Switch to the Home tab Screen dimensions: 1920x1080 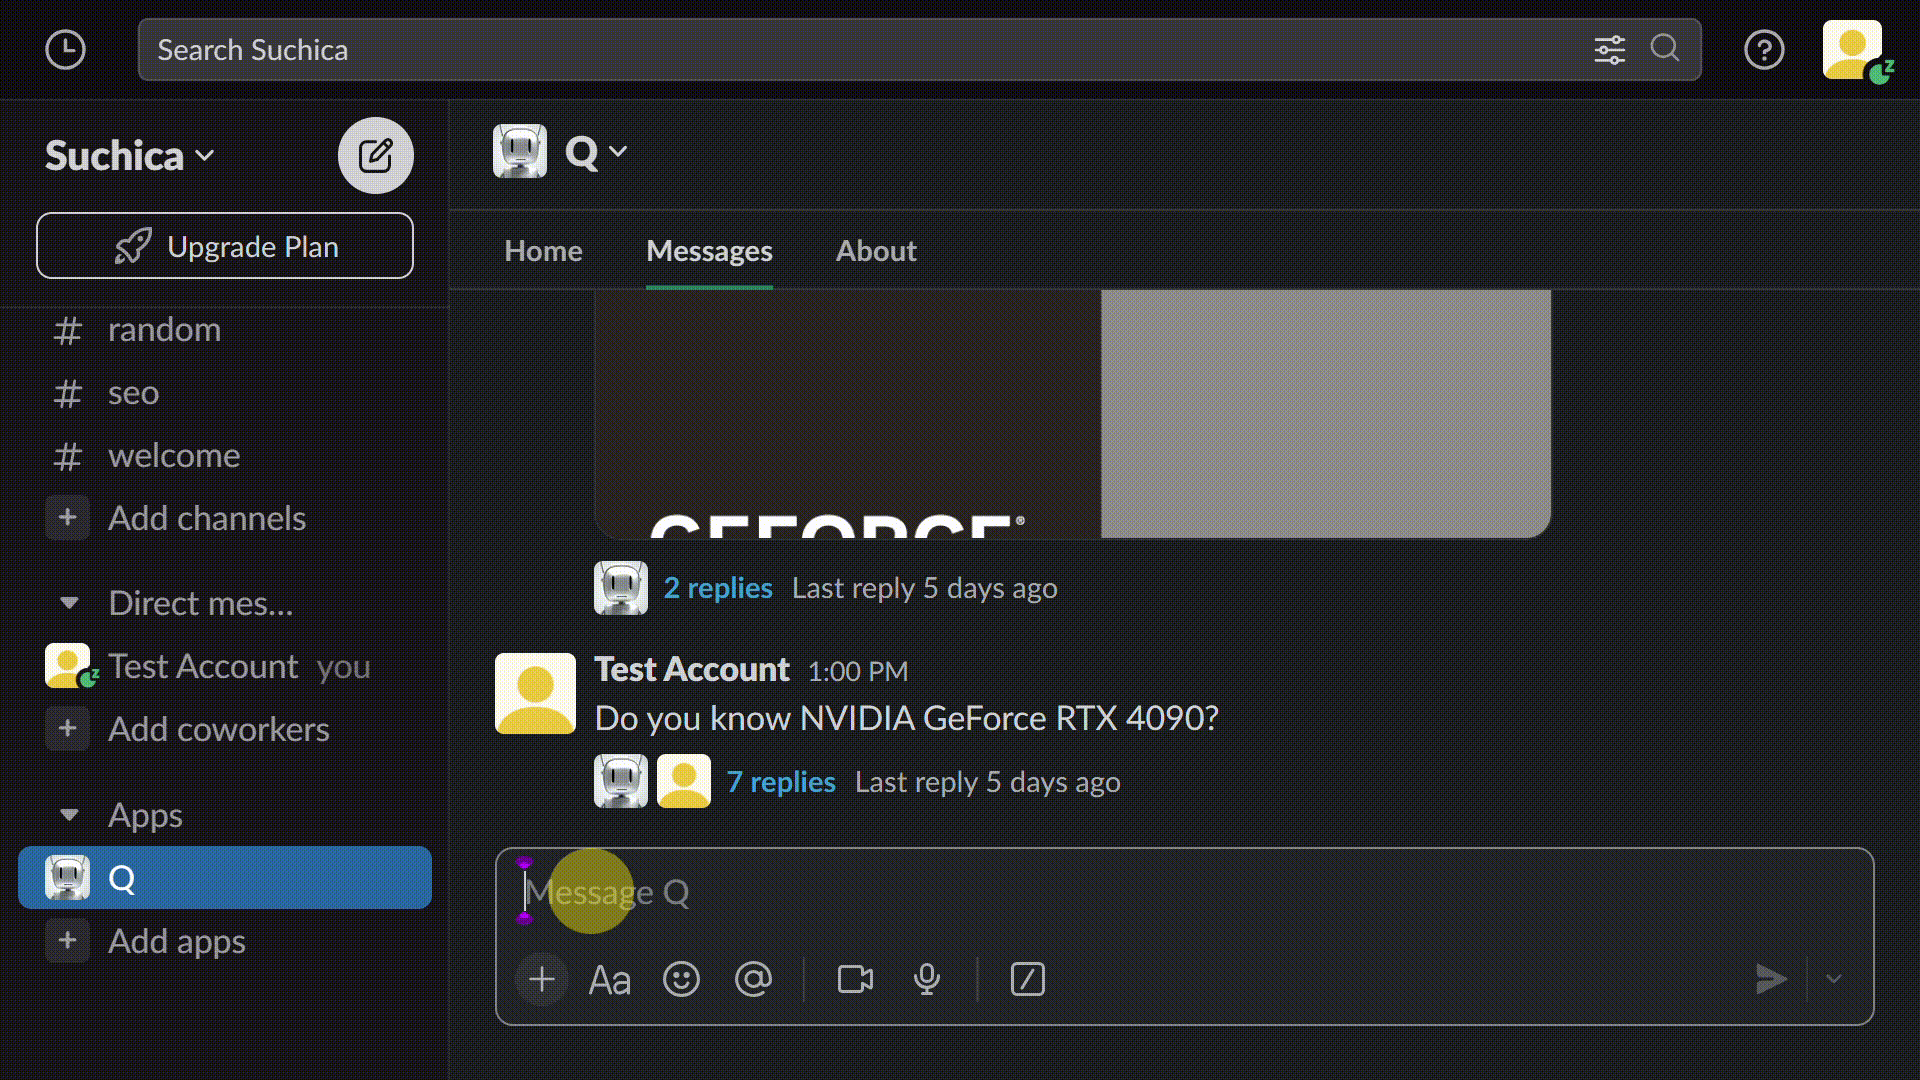click(x=543, y=251)
